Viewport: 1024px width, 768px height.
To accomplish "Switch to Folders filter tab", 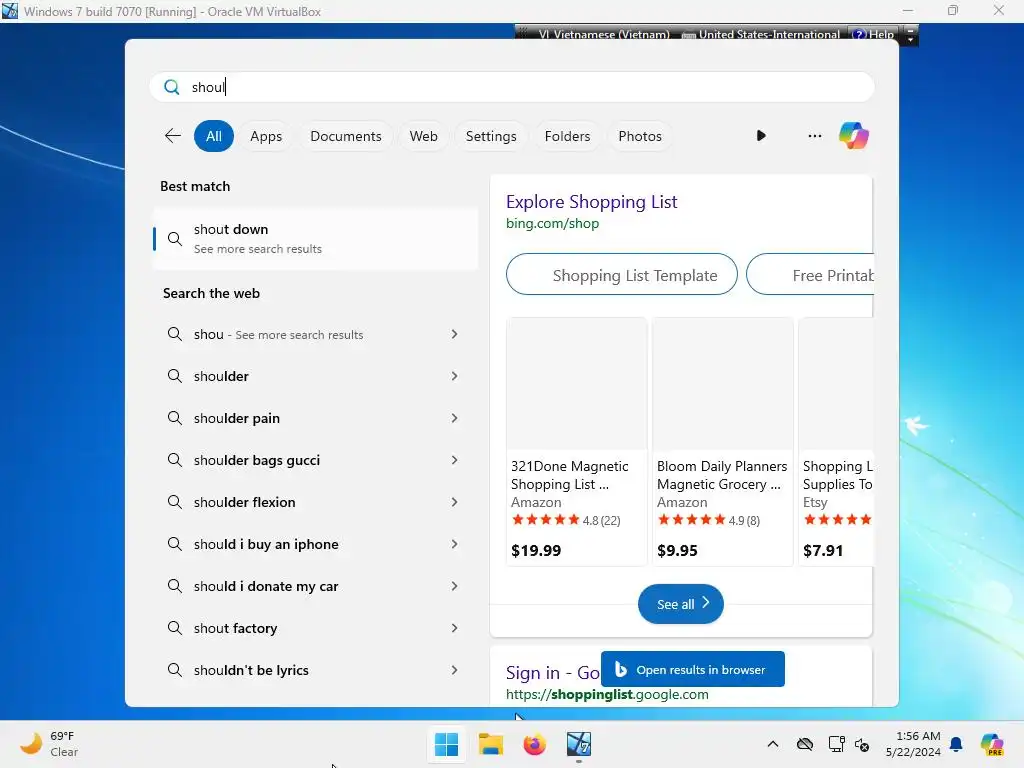I will [x=567, y=136].
